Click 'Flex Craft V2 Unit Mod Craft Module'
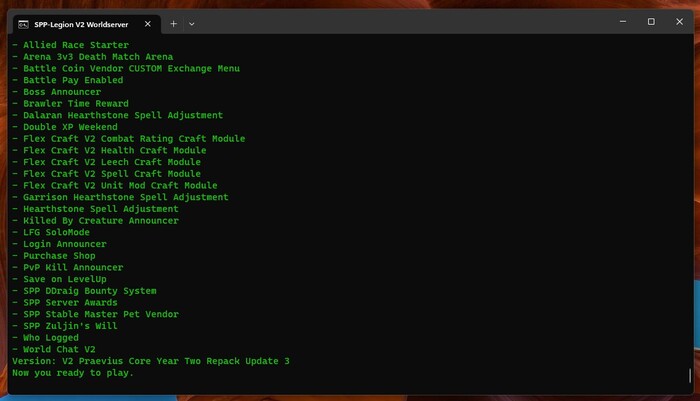The width and height of the screenshot is (700, 401). click(115, 185)
